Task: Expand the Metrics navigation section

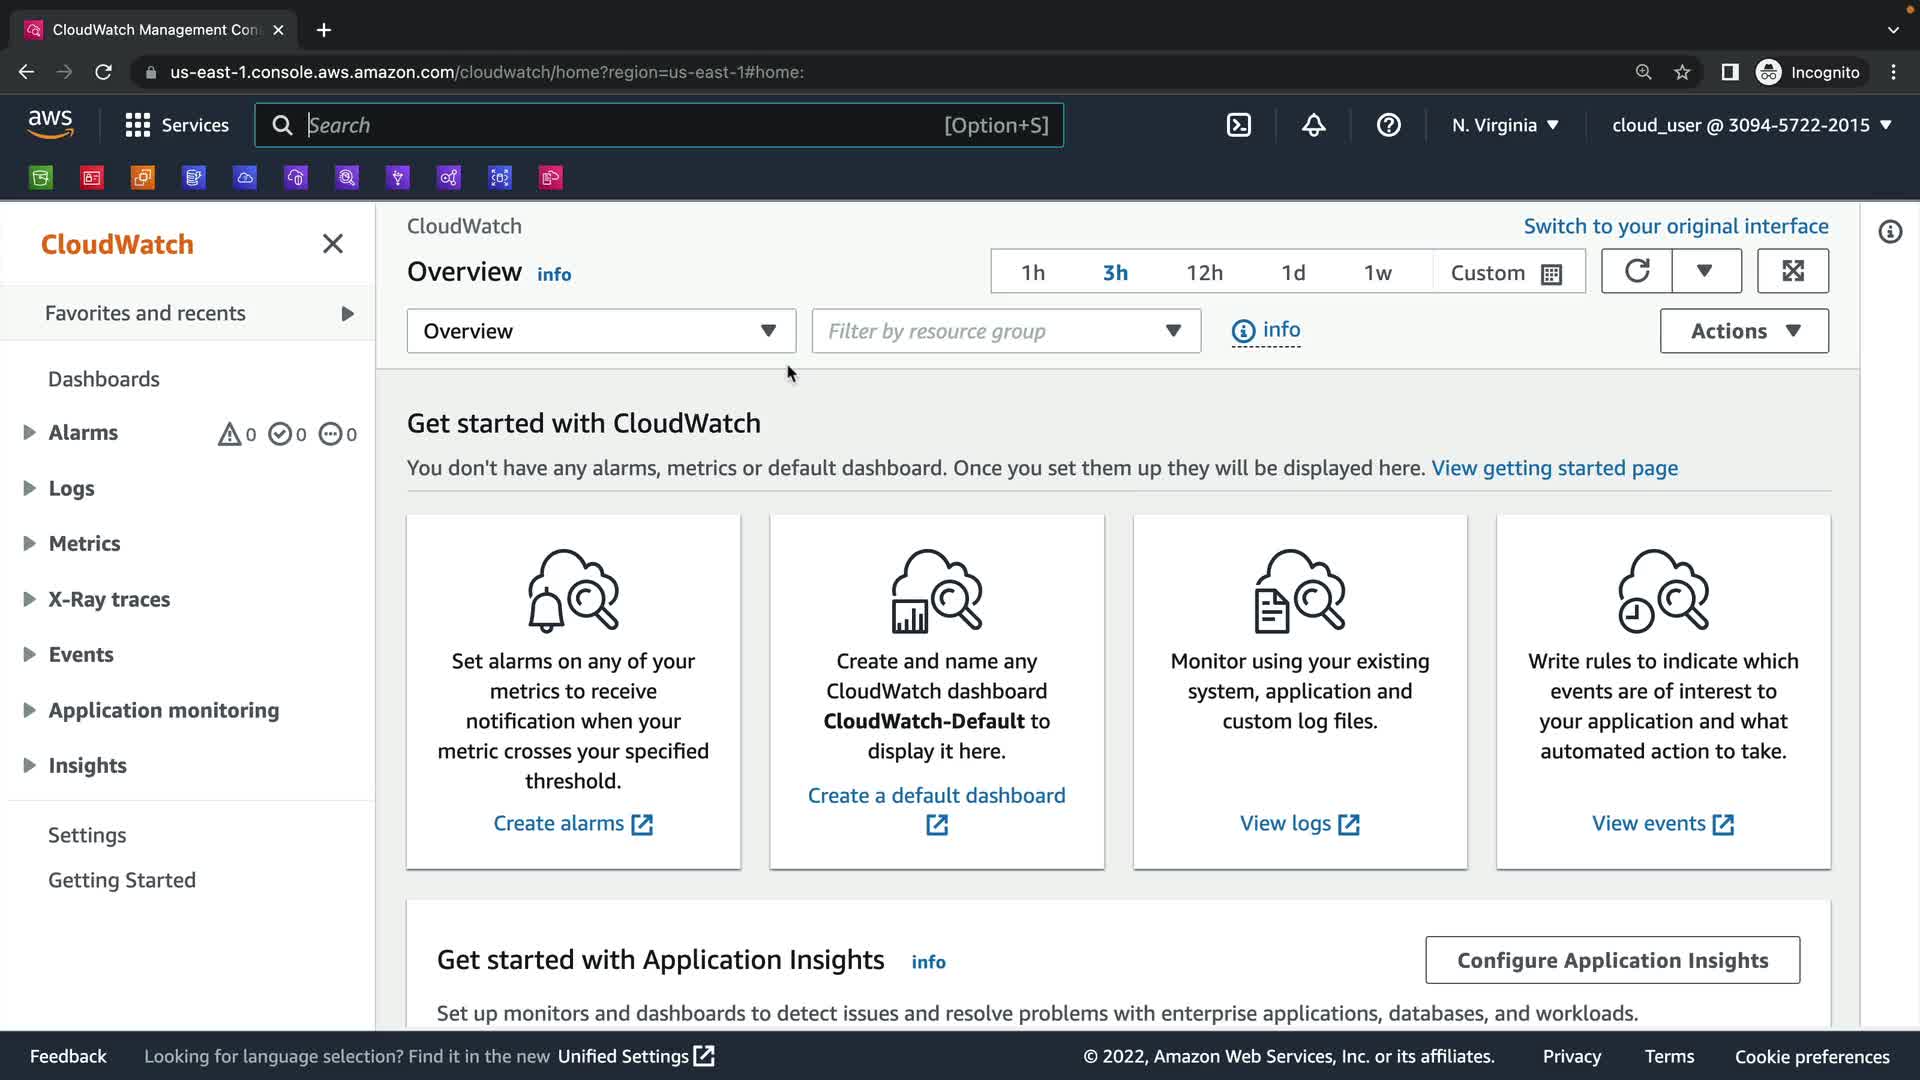Action: 29,544
